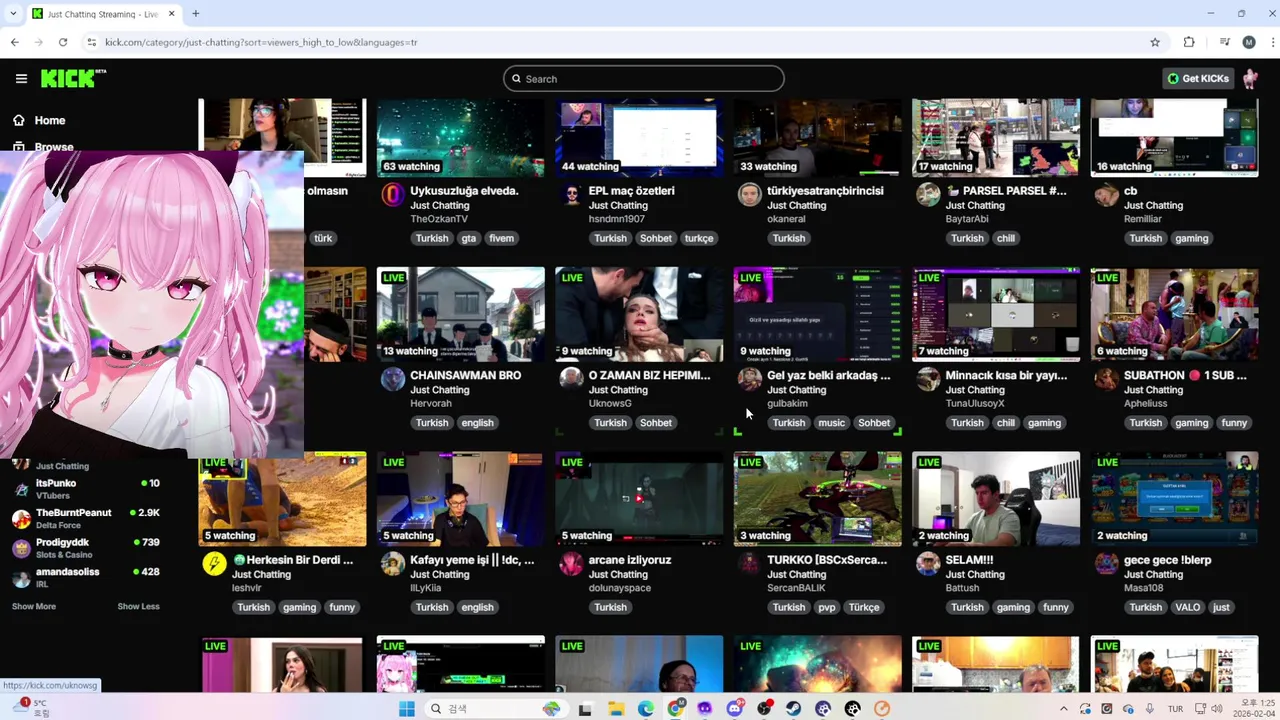
Task: Click the pvp tag under SercanBALIK
Action: (827, 607)
